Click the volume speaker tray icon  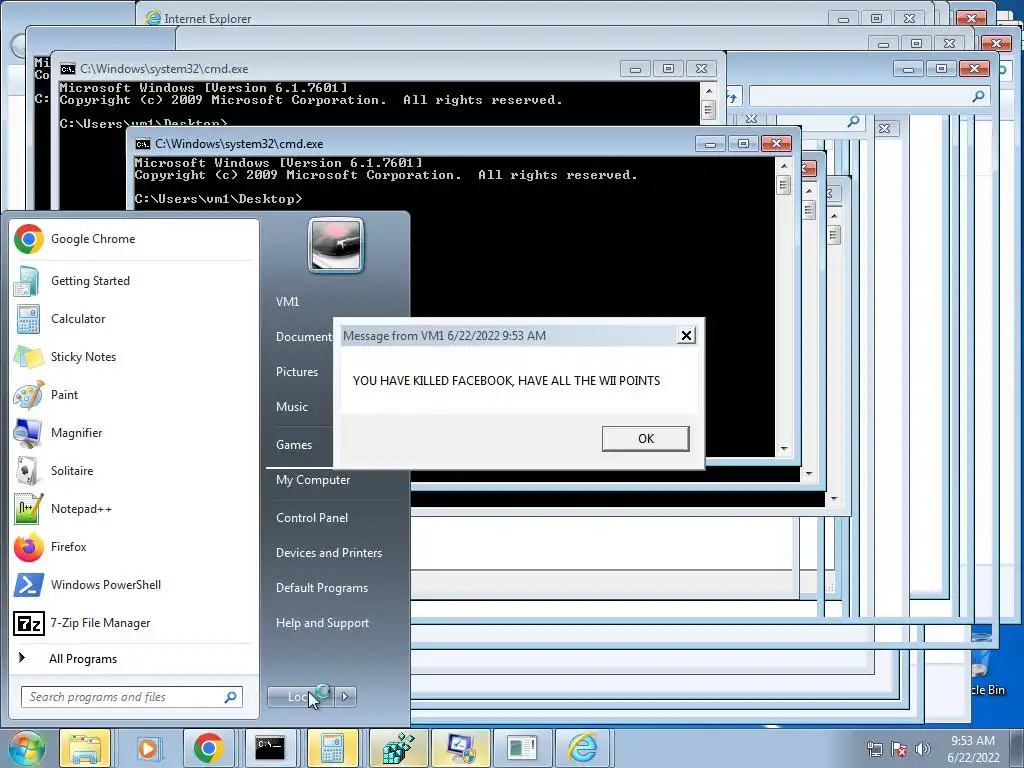tap(922, 749)
